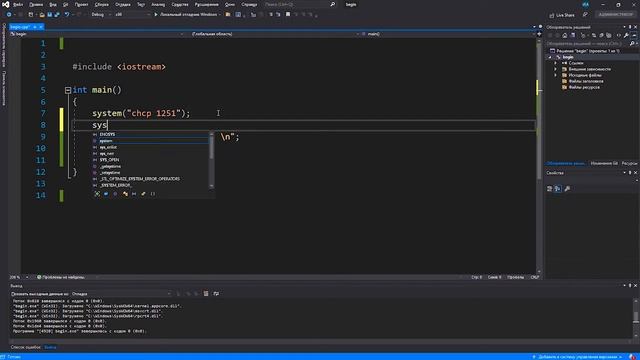This screenshot has height=360, width=640.
Task: Select 'system' in the autocomplete list
Action: click(x=151, y=141)
